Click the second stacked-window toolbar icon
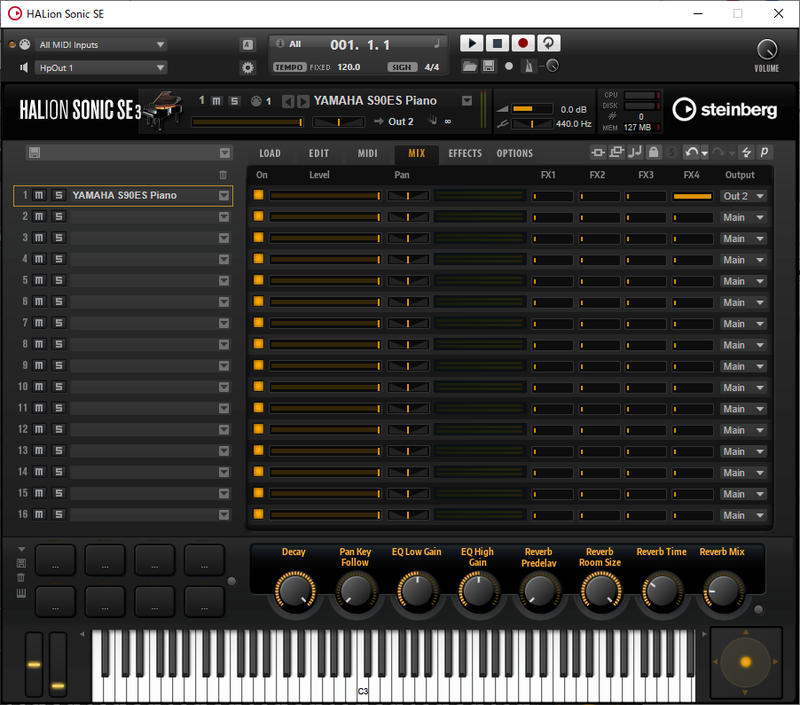Screen dimensions: 800x705 [x=616, y=152]
